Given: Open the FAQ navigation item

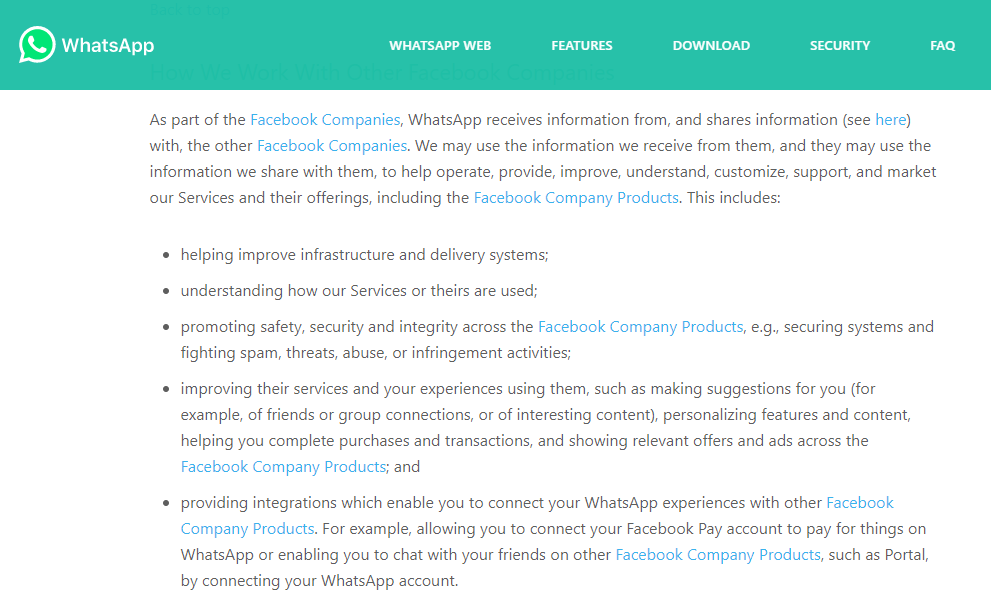Looking at the screenshot, I should (x=942, y=45).
